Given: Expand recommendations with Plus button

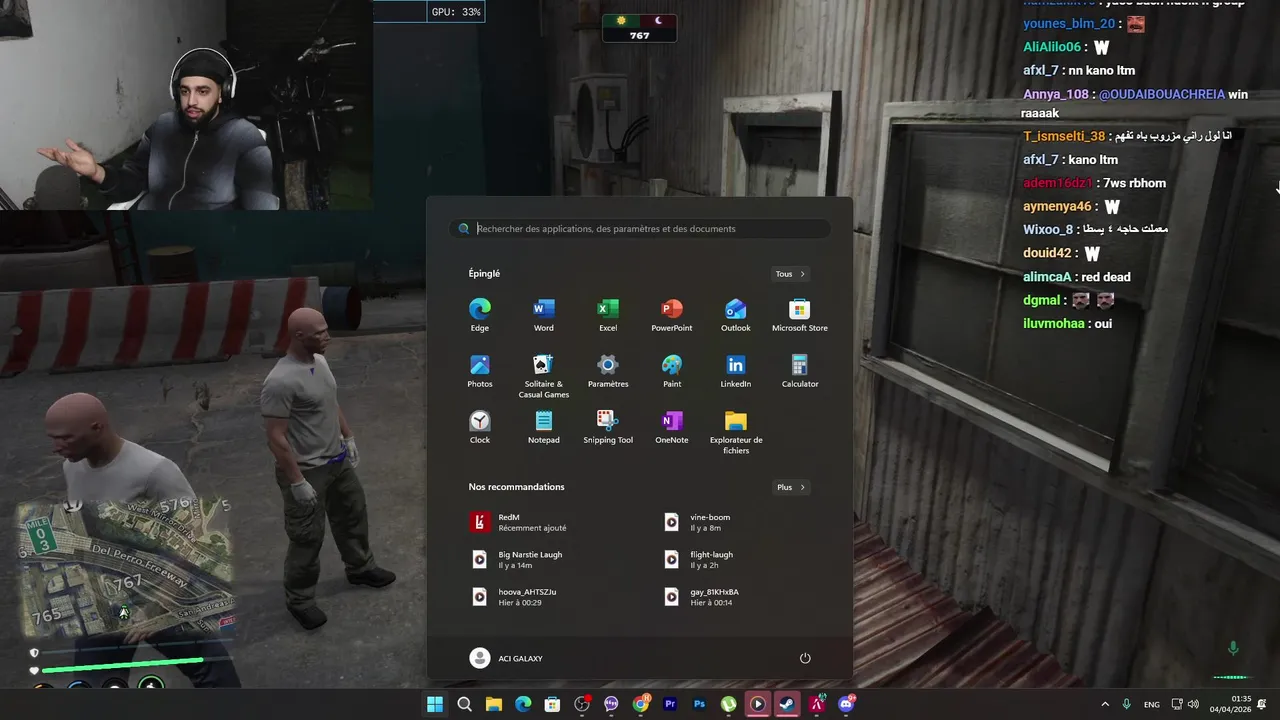Looking at the screenshot, I should pos(790,487).
